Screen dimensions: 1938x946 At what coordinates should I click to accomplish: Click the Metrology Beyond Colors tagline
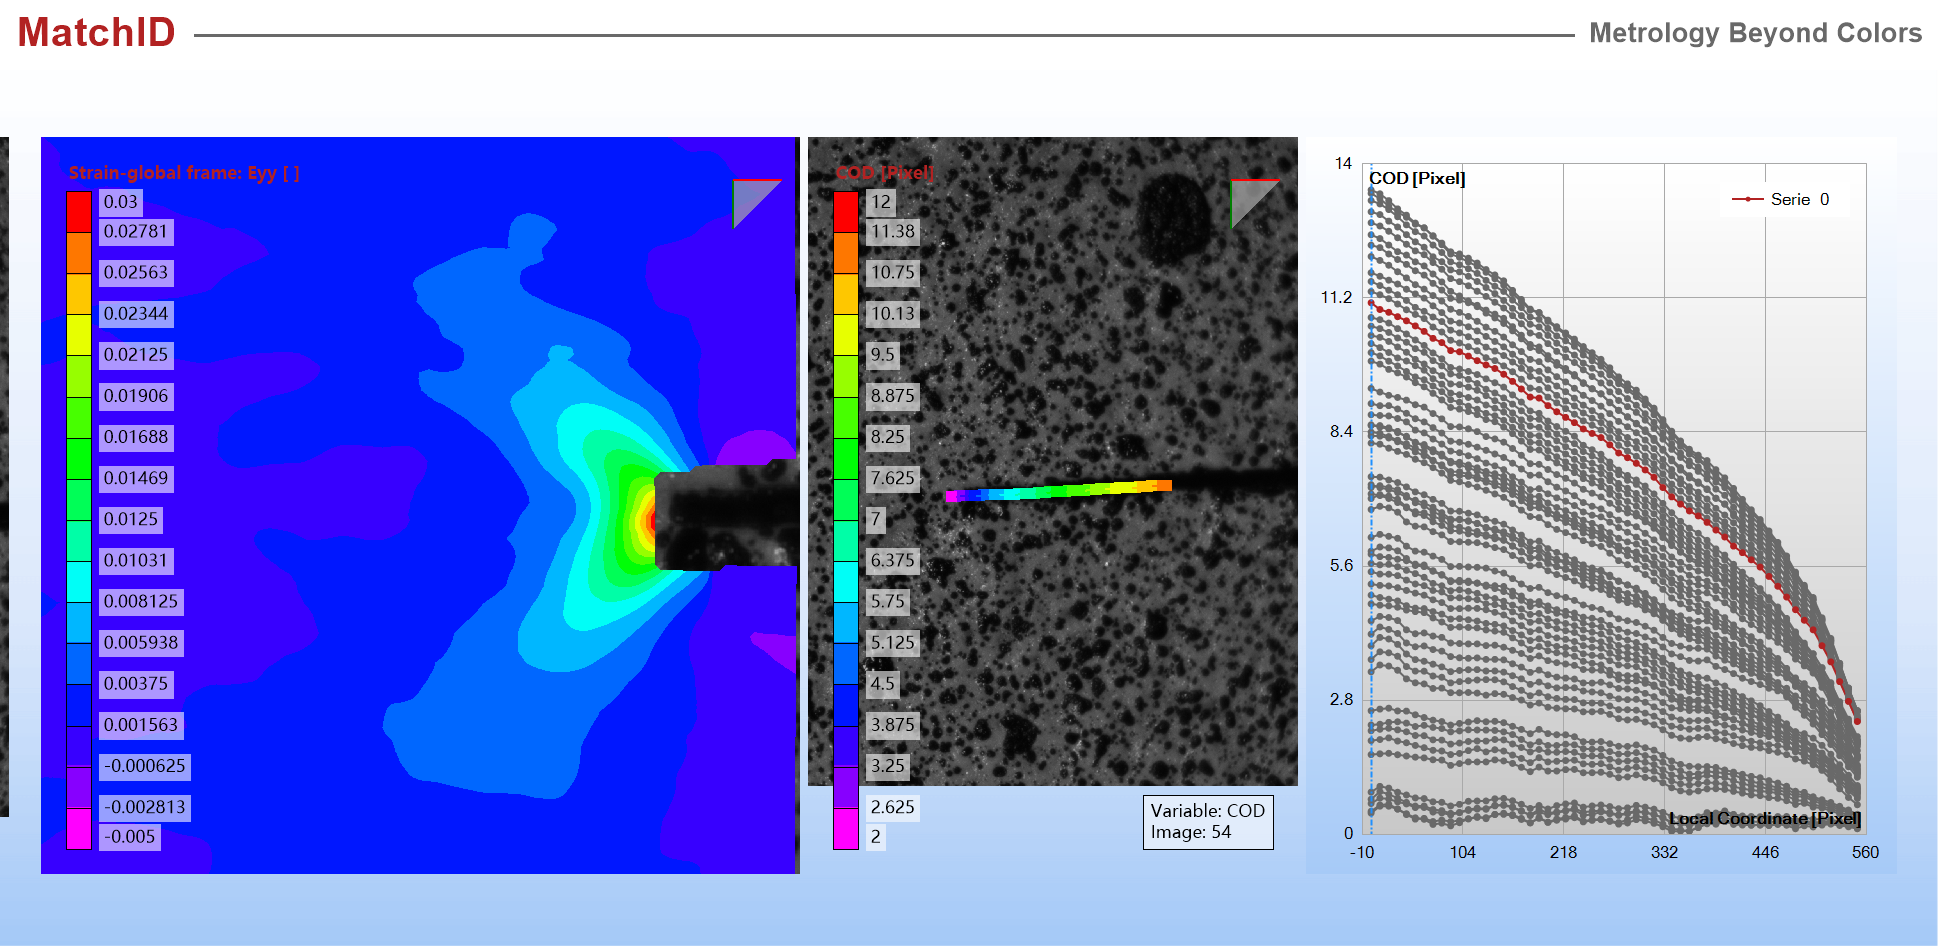[x=1755, y=33]
